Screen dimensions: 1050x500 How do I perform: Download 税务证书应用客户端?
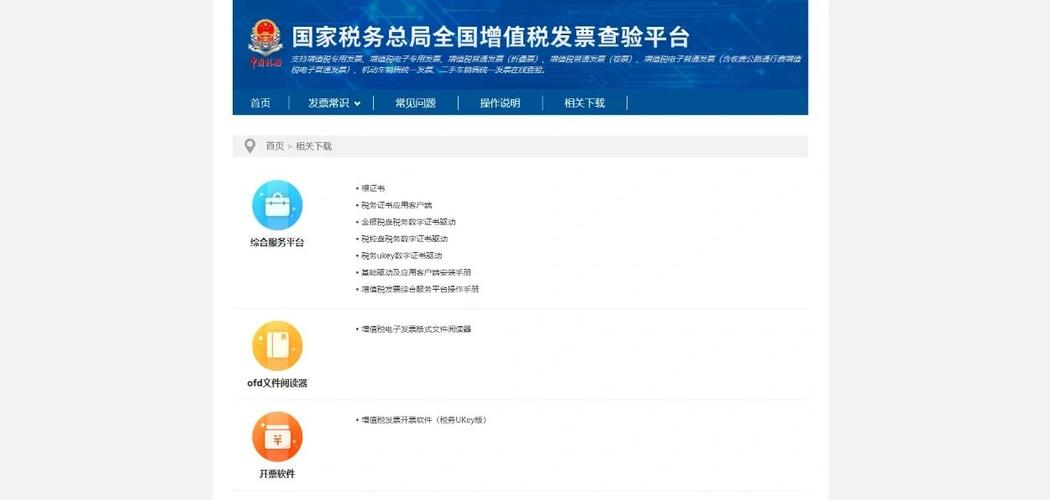tap(396, 205)
